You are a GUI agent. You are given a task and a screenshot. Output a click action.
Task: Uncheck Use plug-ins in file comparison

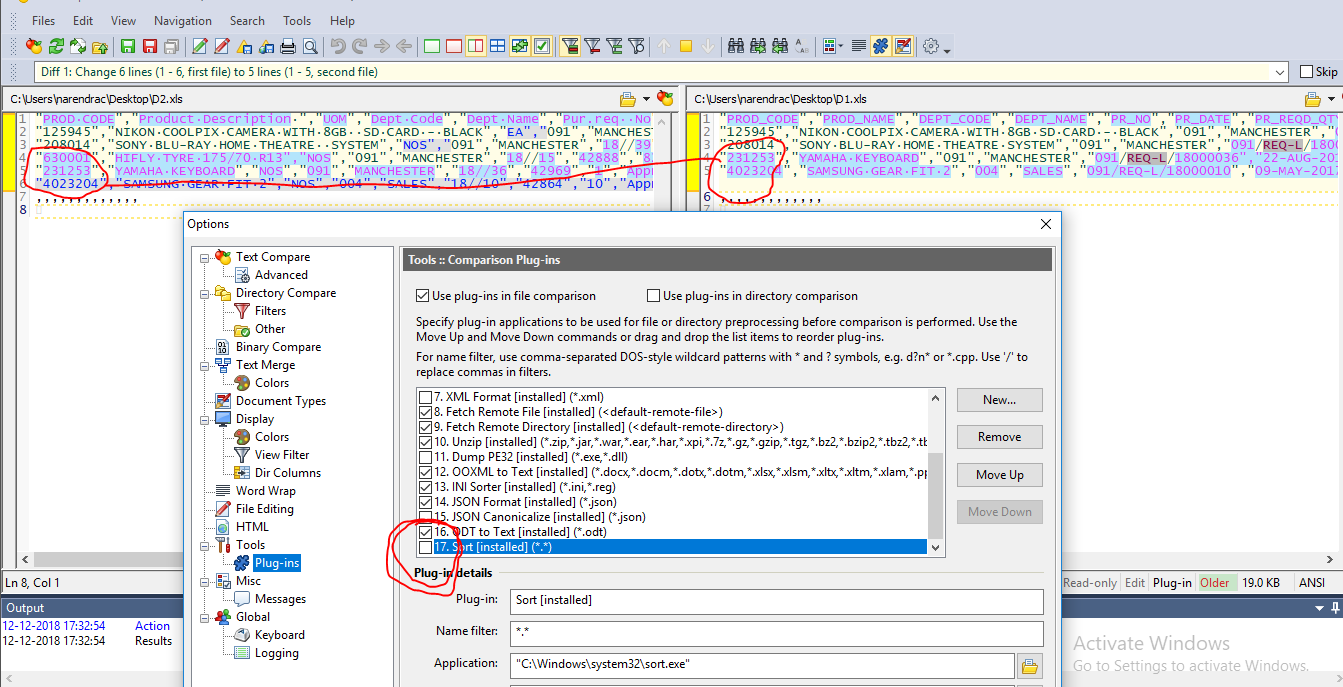422,296
